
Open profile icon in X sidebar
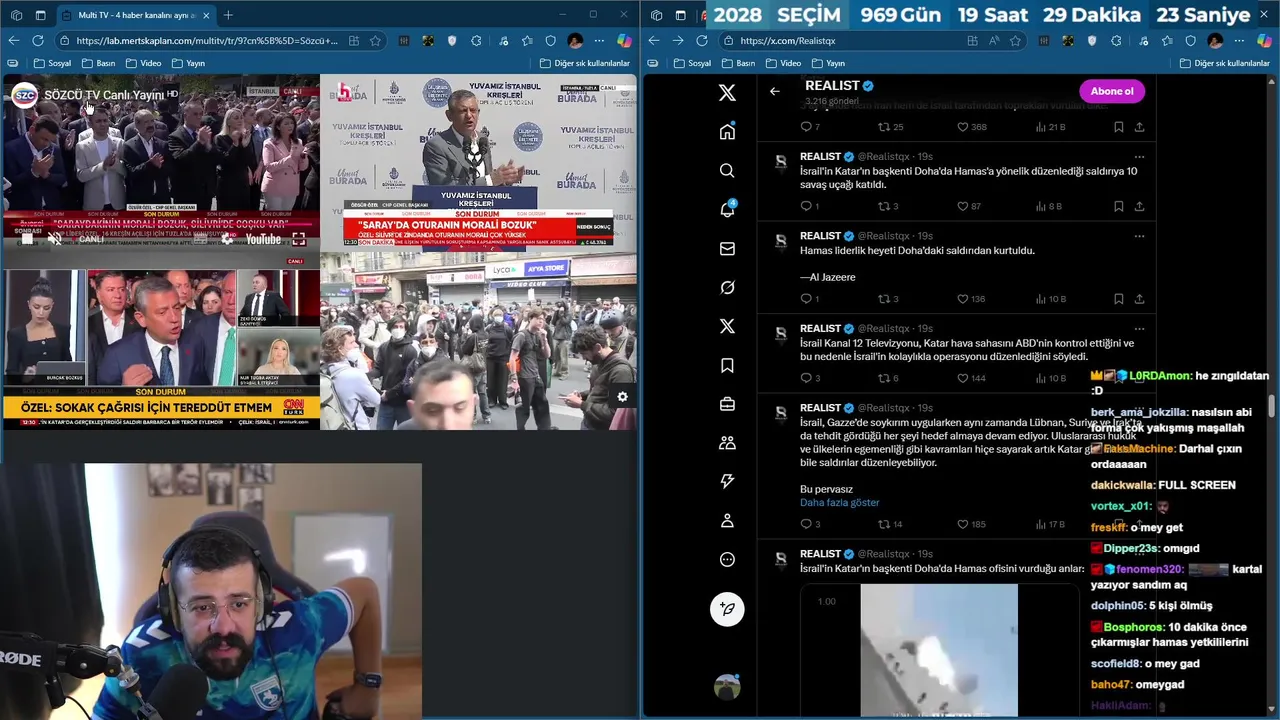tap(727, 520)
